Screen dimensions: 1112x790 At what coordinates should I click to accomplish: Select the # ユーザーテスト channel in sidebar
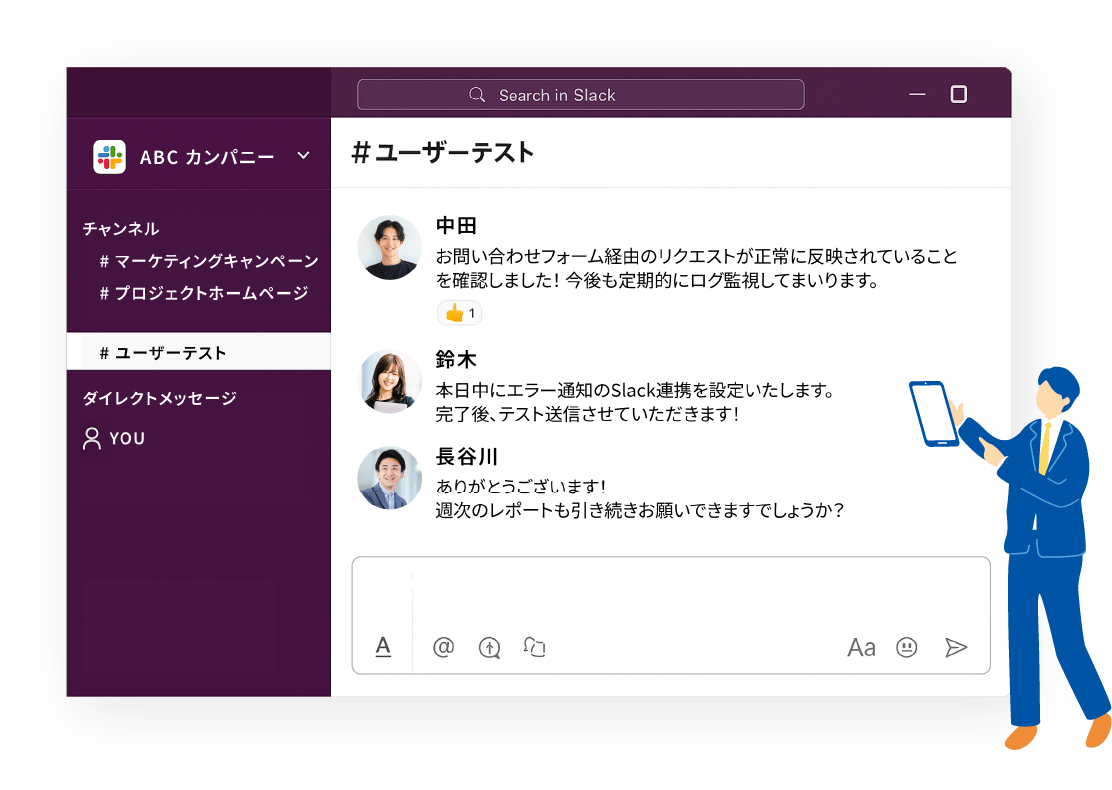pos(199,352)
